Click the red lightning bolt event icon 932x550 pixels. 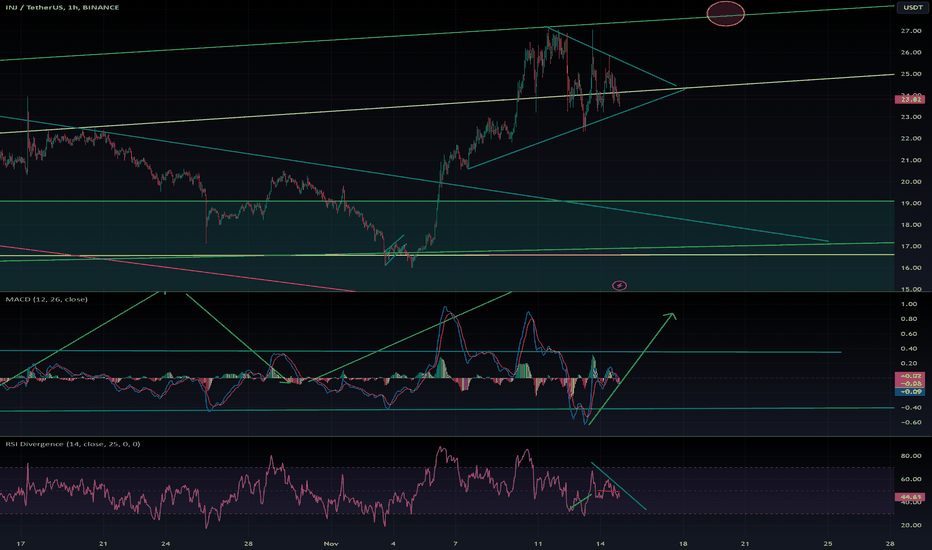tap(619, 286)
